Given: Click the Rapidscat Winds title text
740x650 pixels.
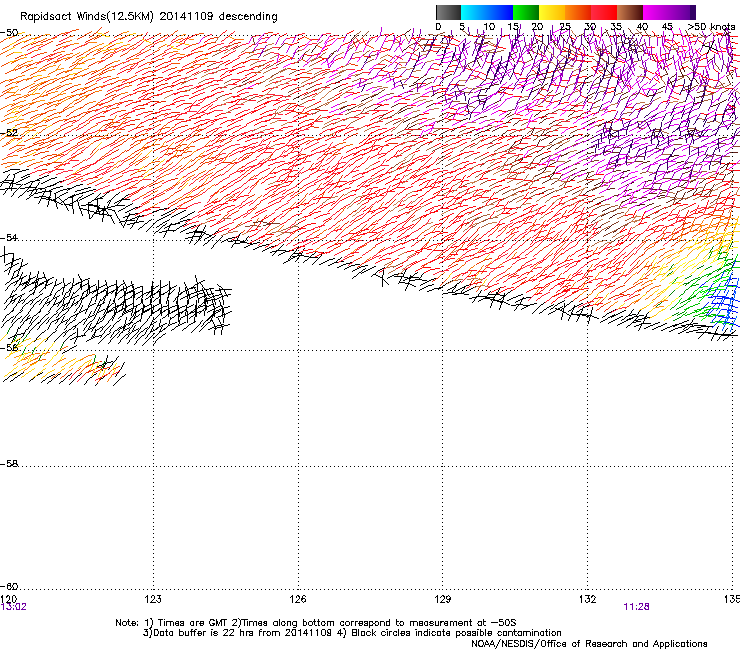Looking at the screenshot, I should click(149, 16).
